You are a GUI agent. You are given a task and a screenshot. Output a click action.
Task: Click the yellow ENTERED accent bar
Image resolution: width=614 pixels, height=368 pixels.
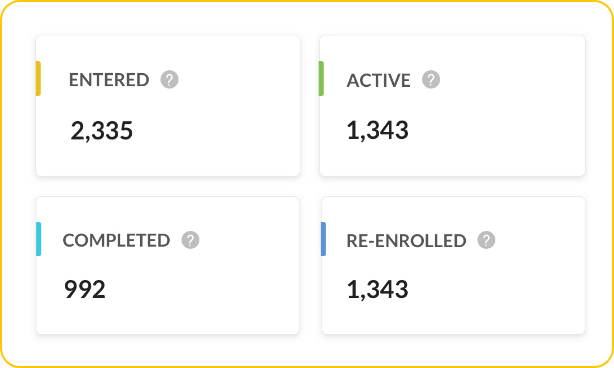pos(38,78)
